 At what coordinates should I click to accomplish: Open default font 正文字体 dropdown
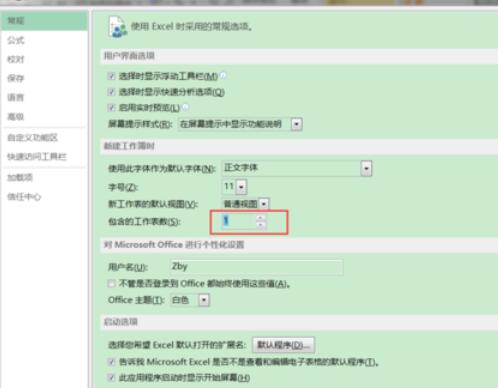(366, 168)
